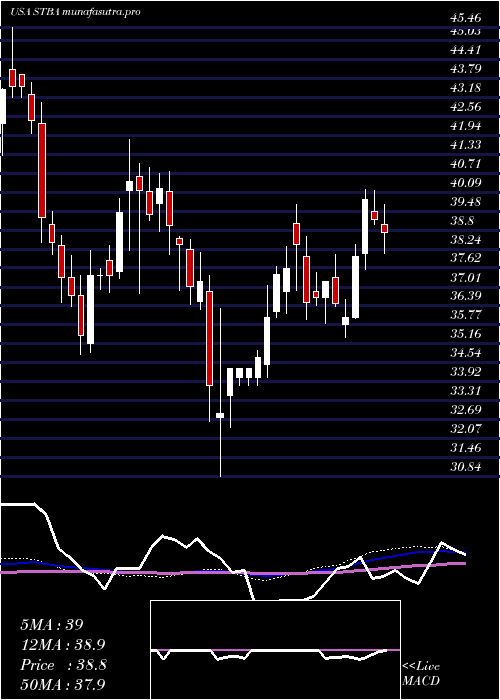Click the 32.07 price axis label
Screen dimensions: 500x700
click(x=466, y=429)
